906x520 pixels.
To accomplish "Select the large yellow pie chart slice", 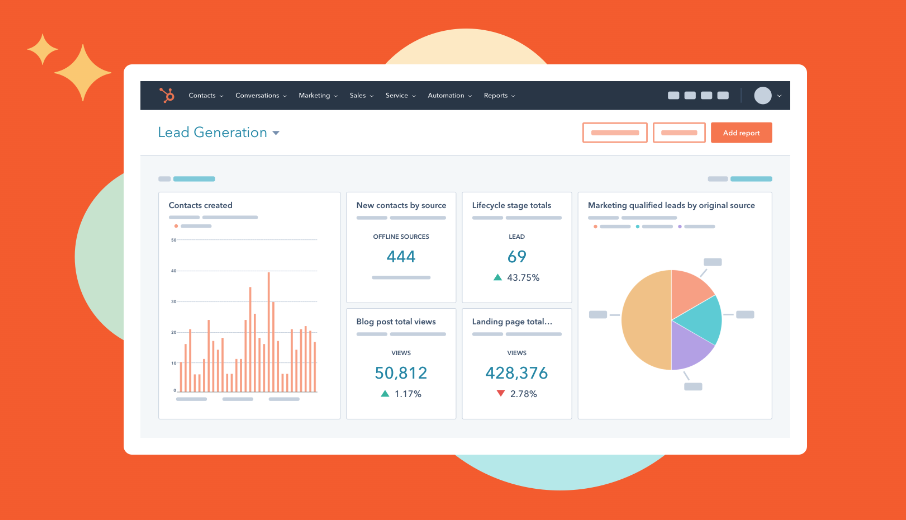I will (645, 320).
